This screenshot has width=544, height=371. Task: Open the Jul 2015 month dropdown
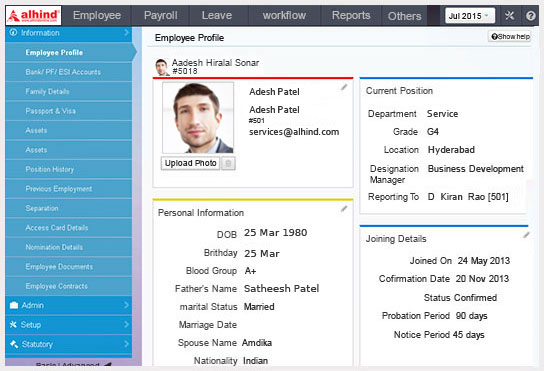pyautogui.click(x=470, y=16)
